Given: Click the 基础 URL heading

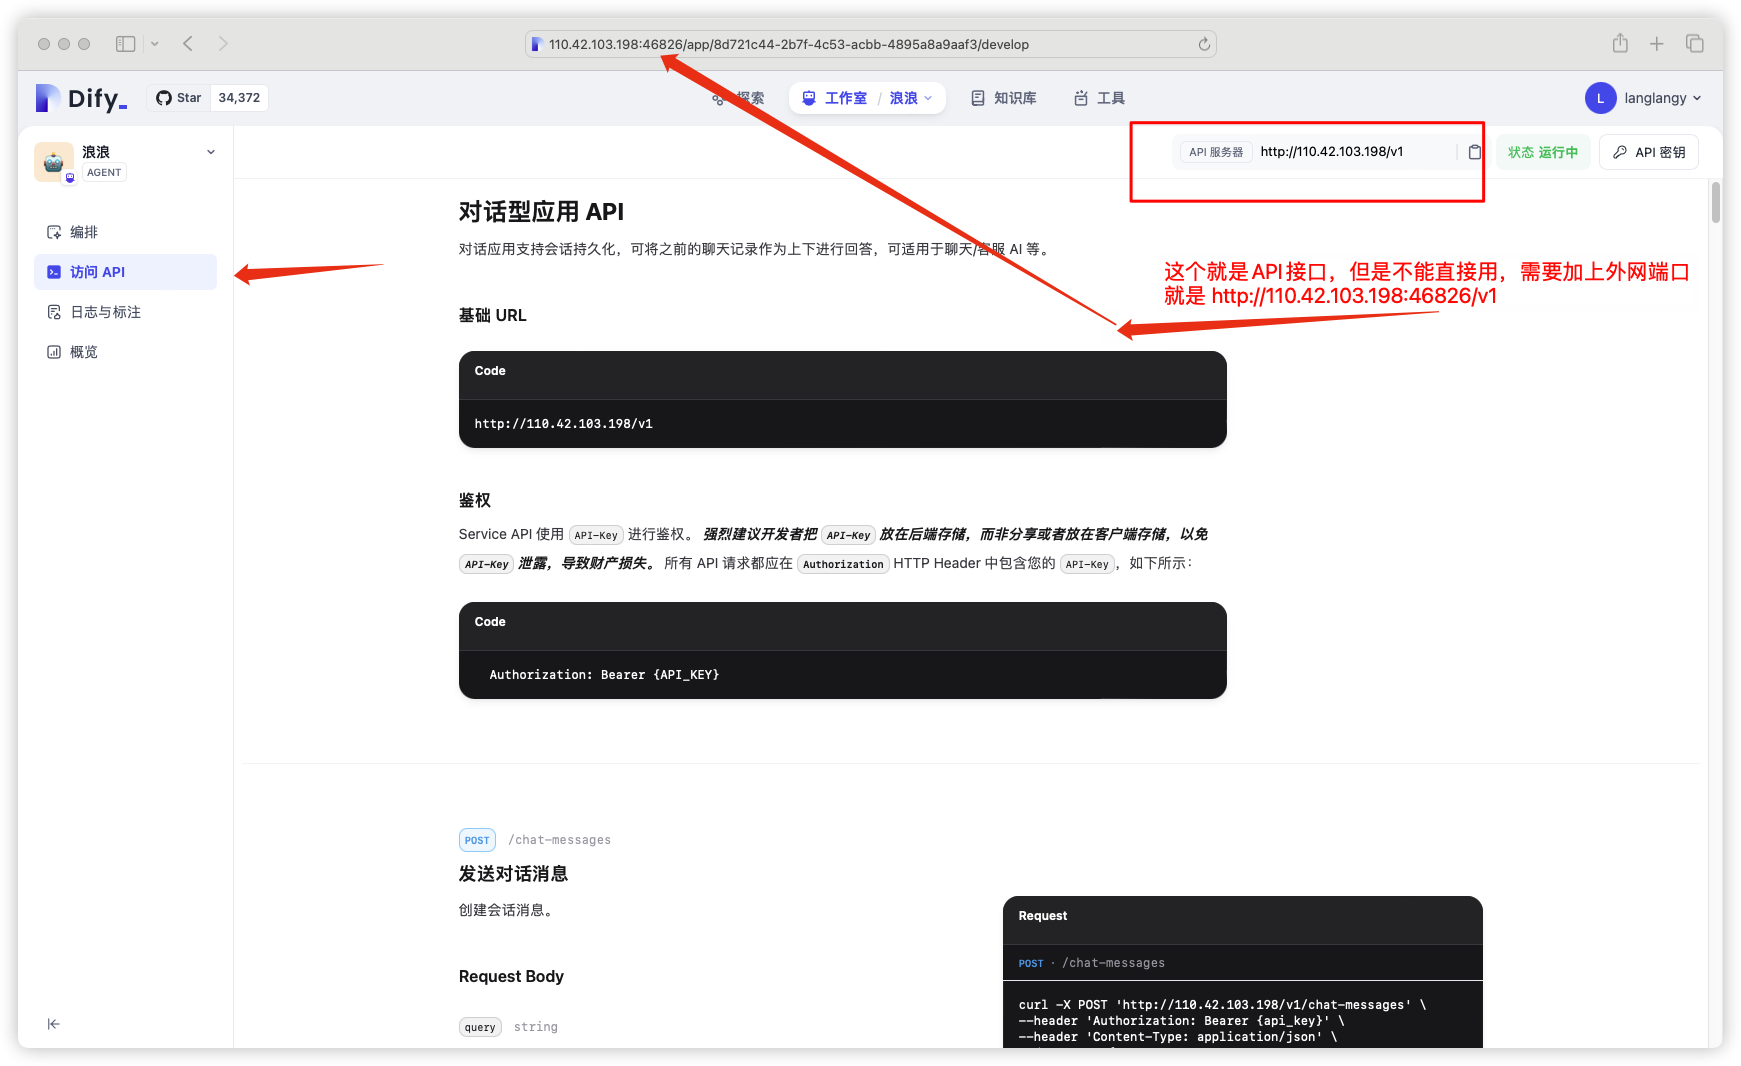Looking at the screenshot, I should coord(492,315).
